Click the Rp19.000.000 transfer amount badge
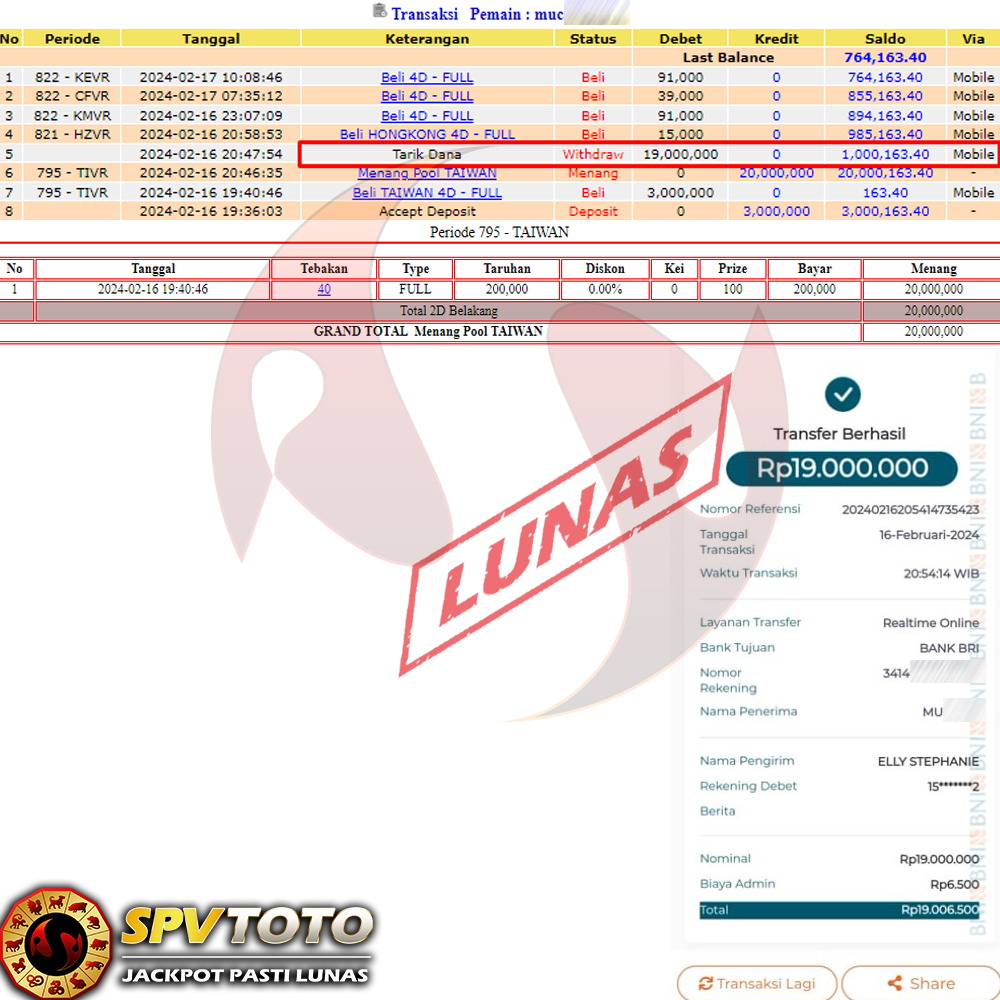 842,468
